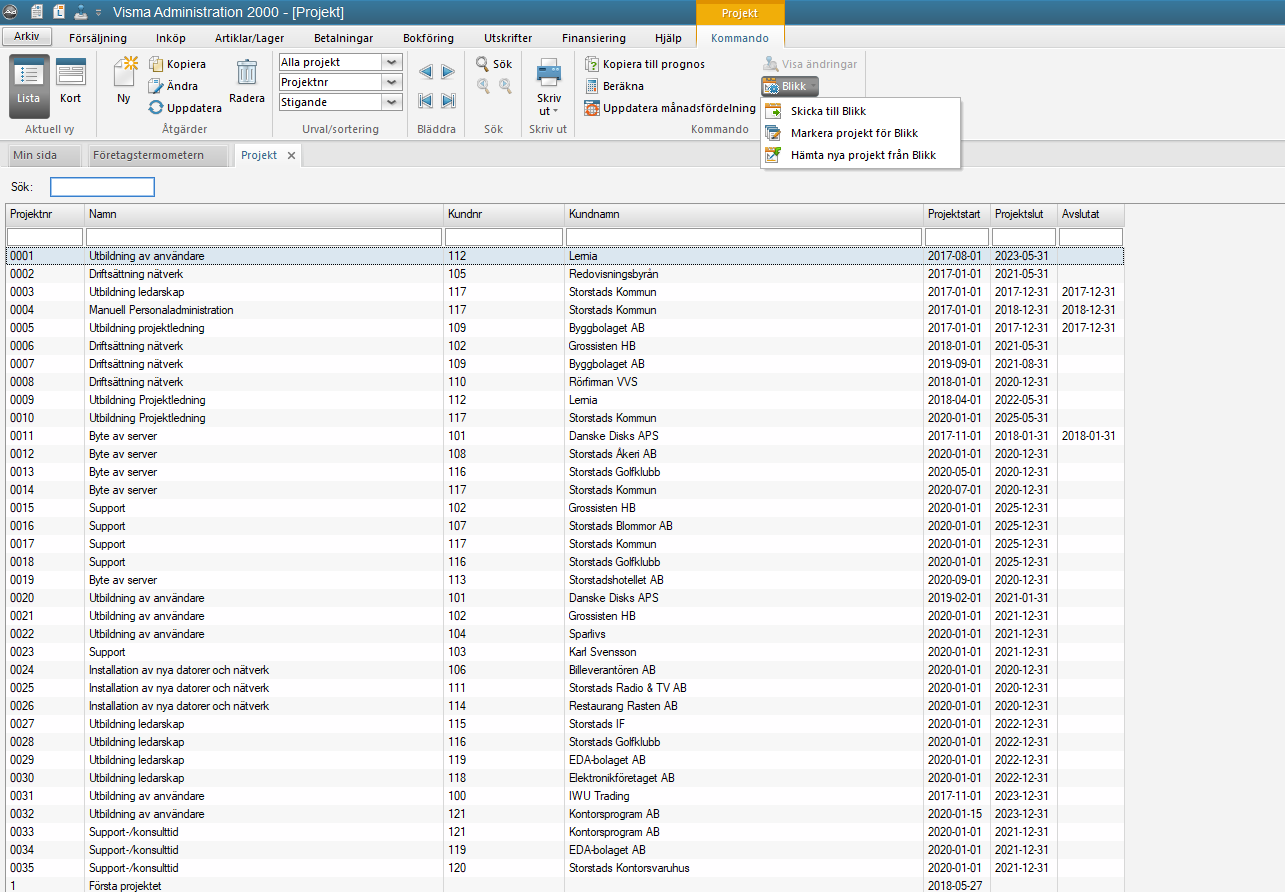Open the Projektnr sort field dropdown

(x=392, y=82)
